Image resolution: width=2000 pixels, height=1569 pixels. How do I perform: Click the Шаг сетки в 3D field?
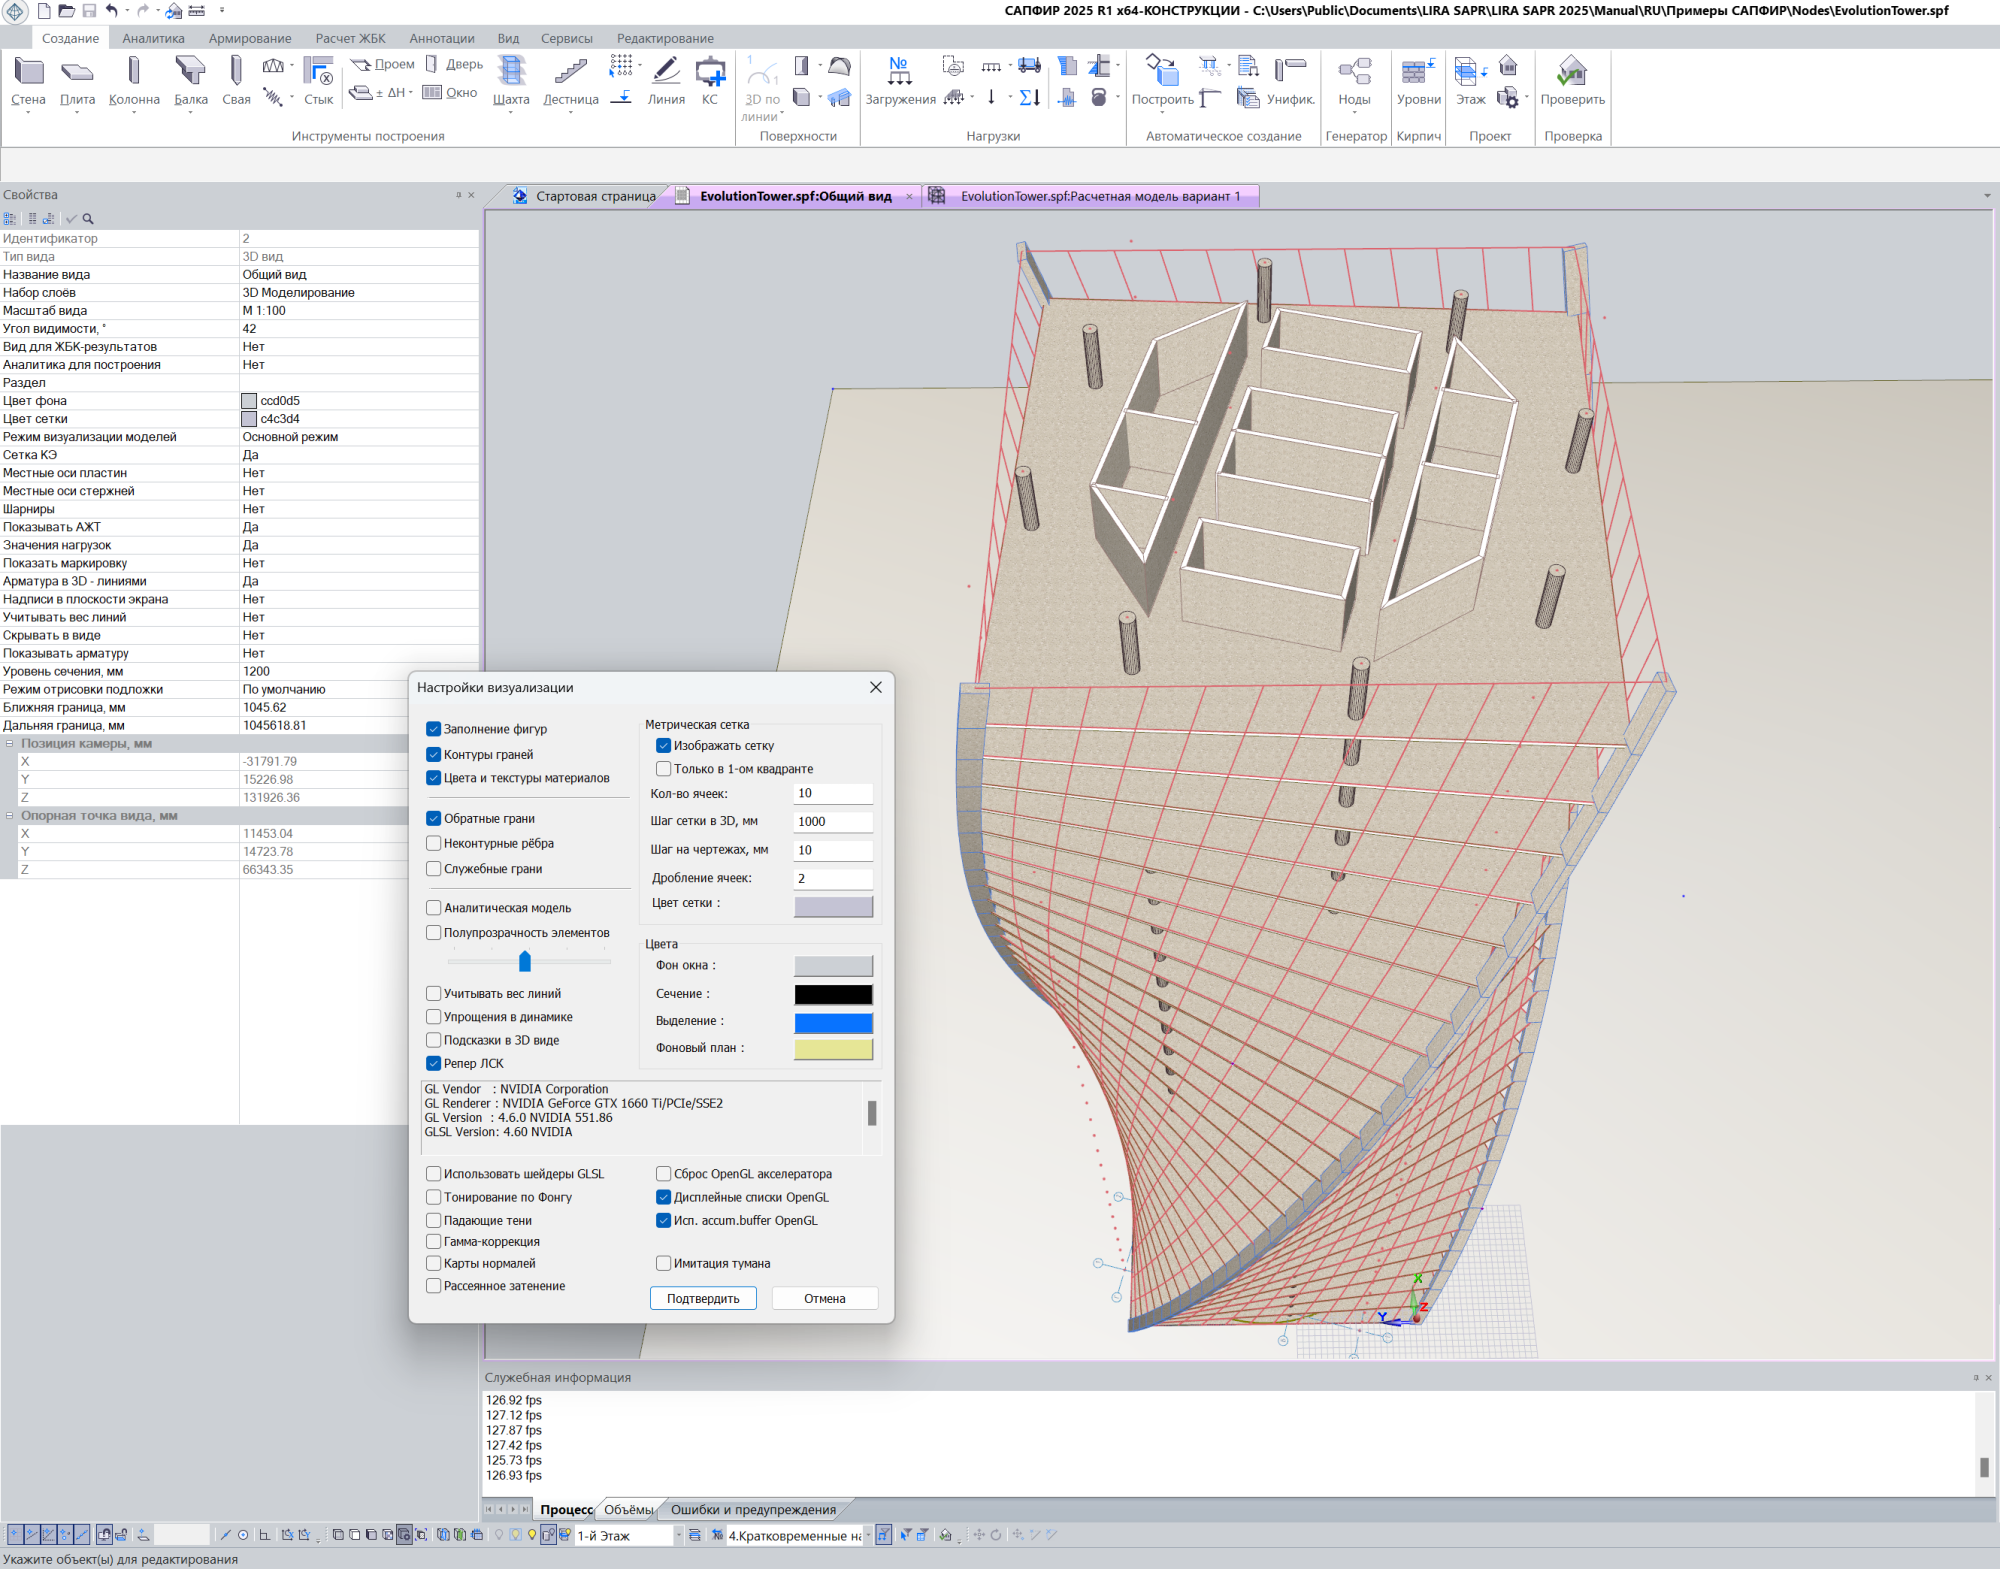[x=832, y=822]
